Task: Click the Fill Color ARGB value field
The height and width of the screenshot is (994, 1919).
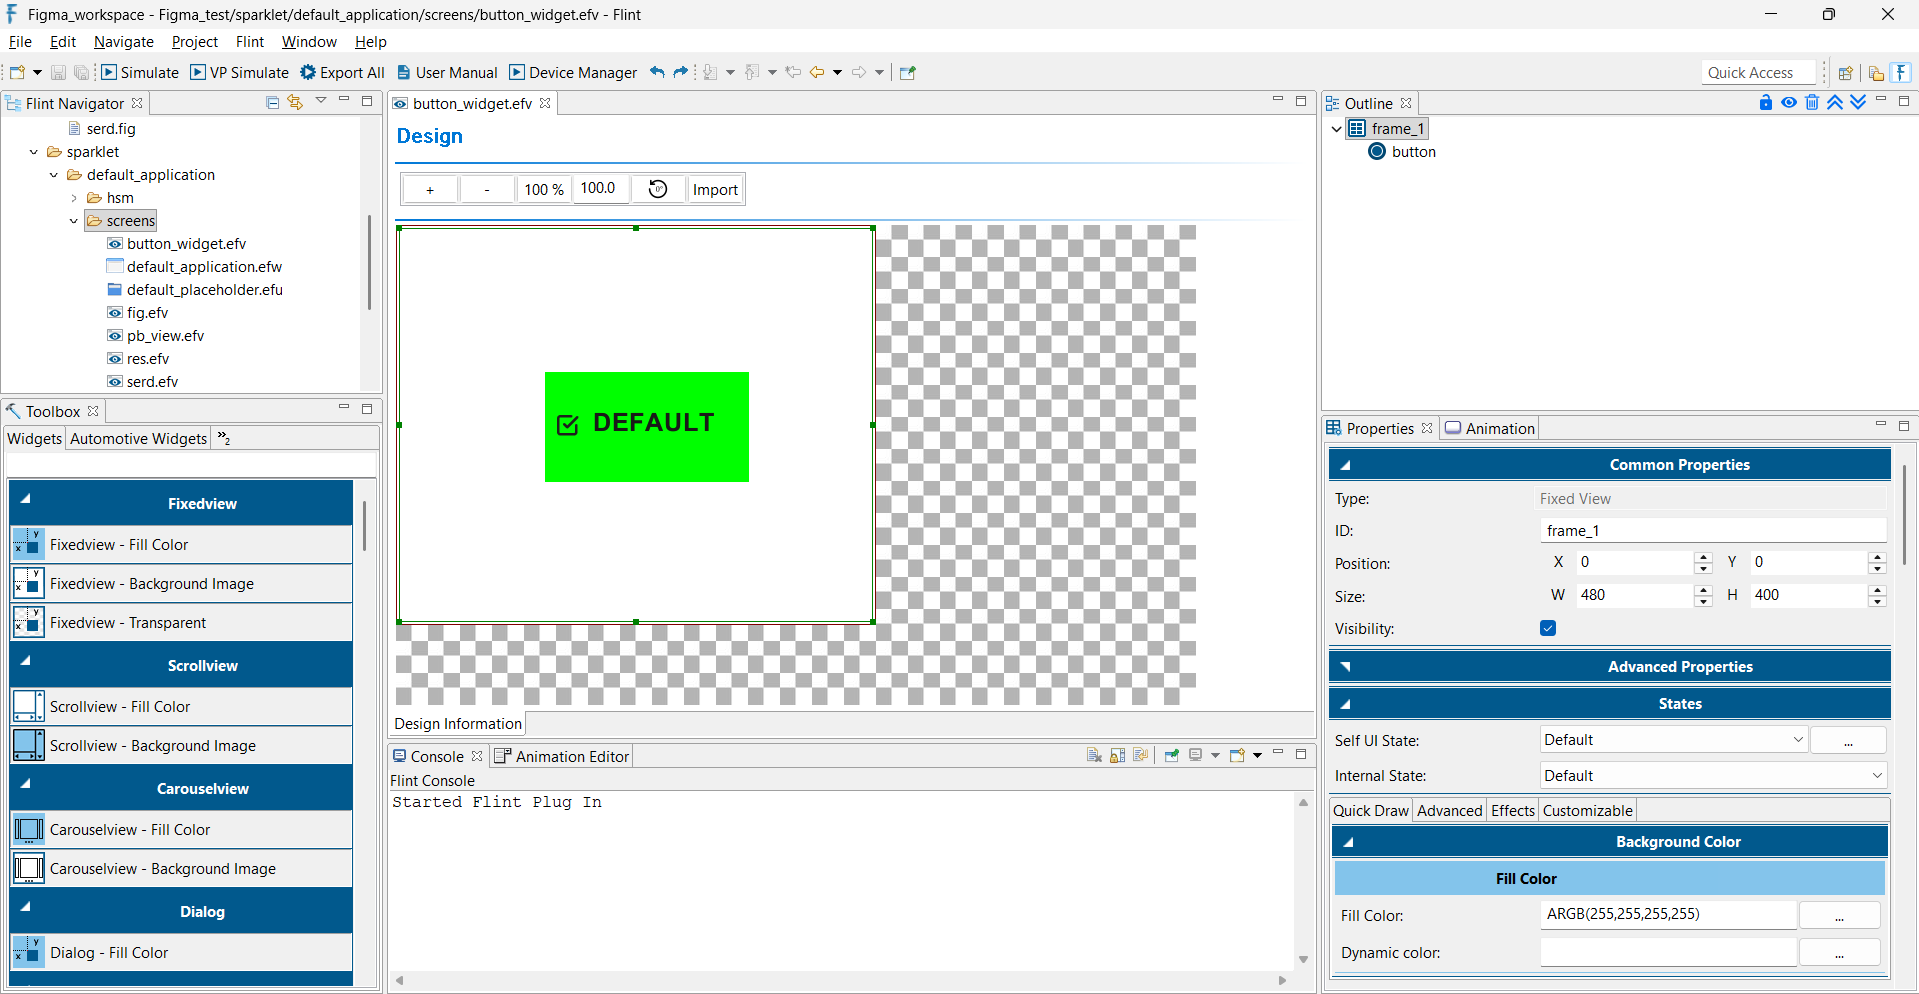Action: (x=1668, y=914)
